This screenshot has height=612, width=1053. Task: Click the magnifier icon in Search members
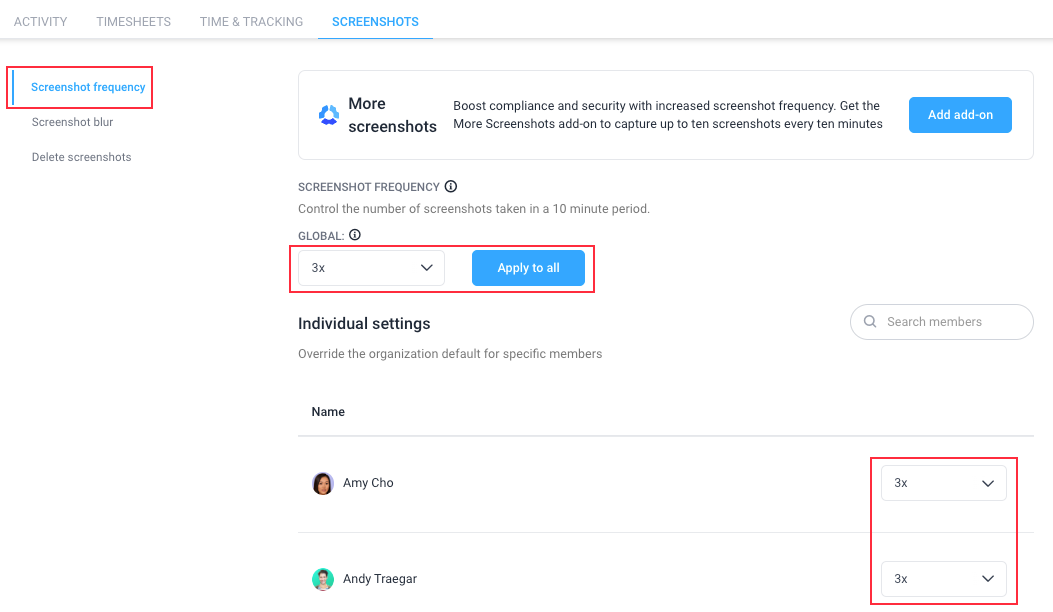(x=870, y=321)
